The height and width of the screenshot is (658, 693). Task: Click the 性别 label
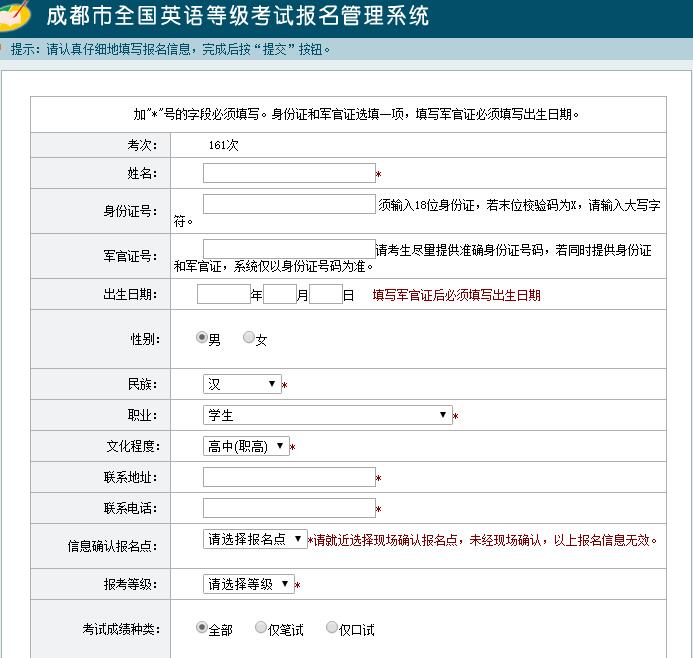click(145, 339)
